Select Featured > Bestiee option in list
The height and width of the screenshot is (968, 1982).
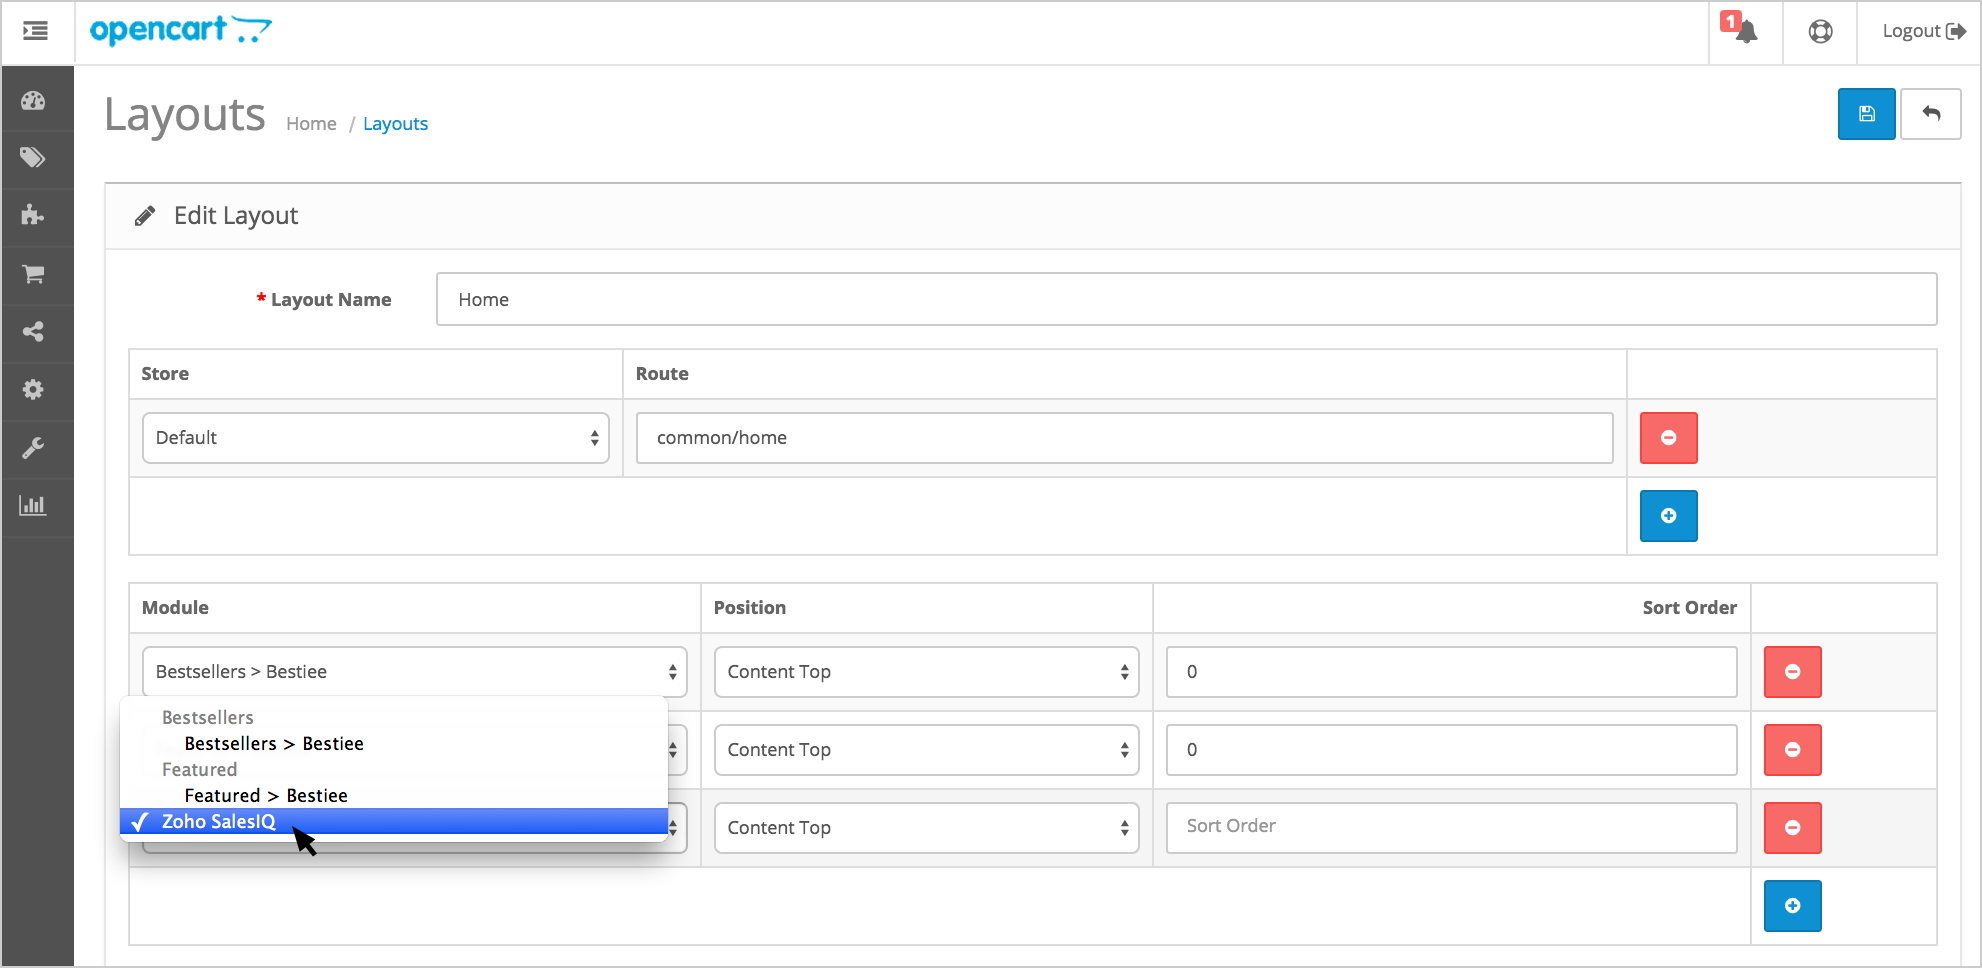(266, 796)
